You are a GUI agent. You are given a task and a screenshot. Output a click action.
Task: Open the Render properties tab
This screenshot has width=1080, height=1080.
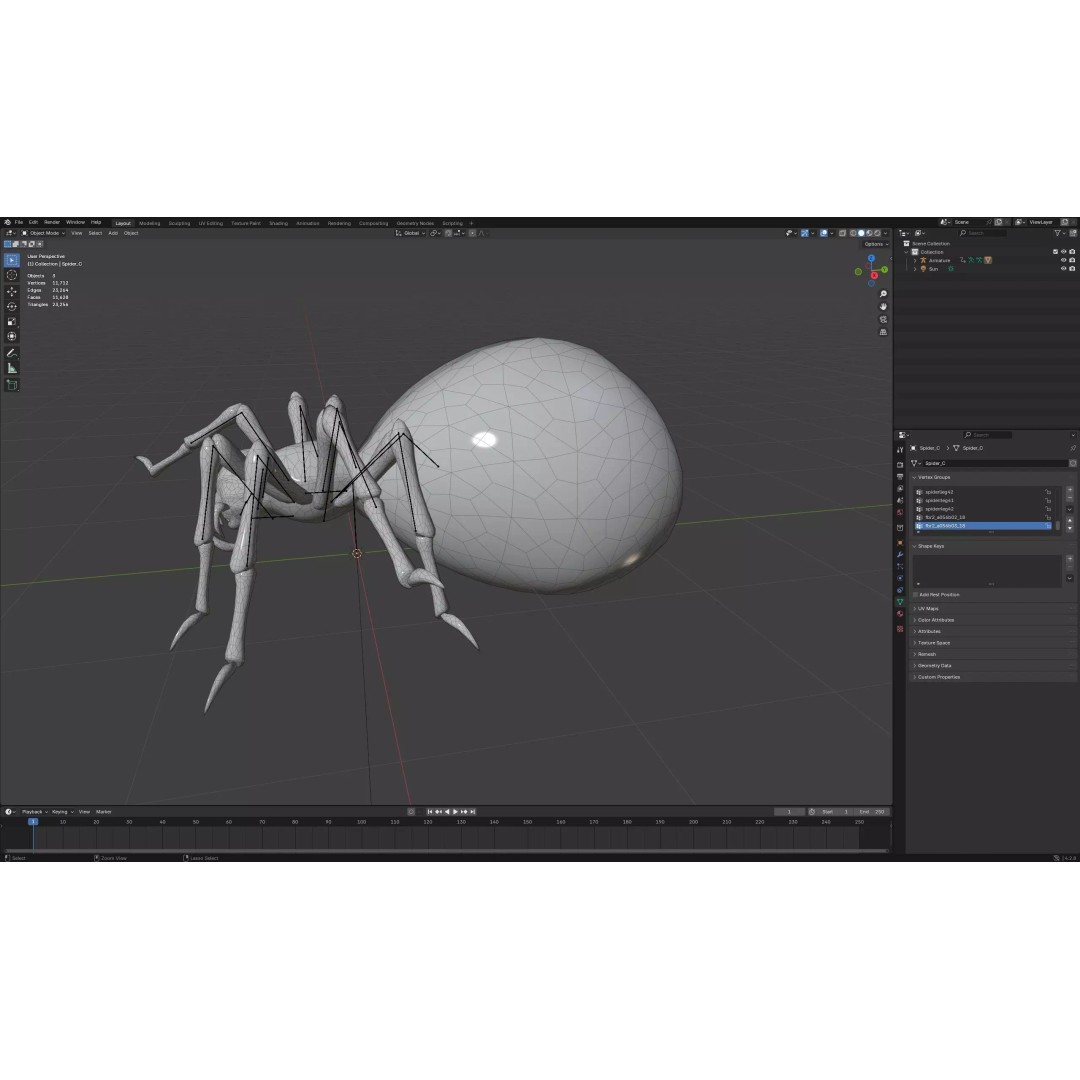[x=900, y=465]
